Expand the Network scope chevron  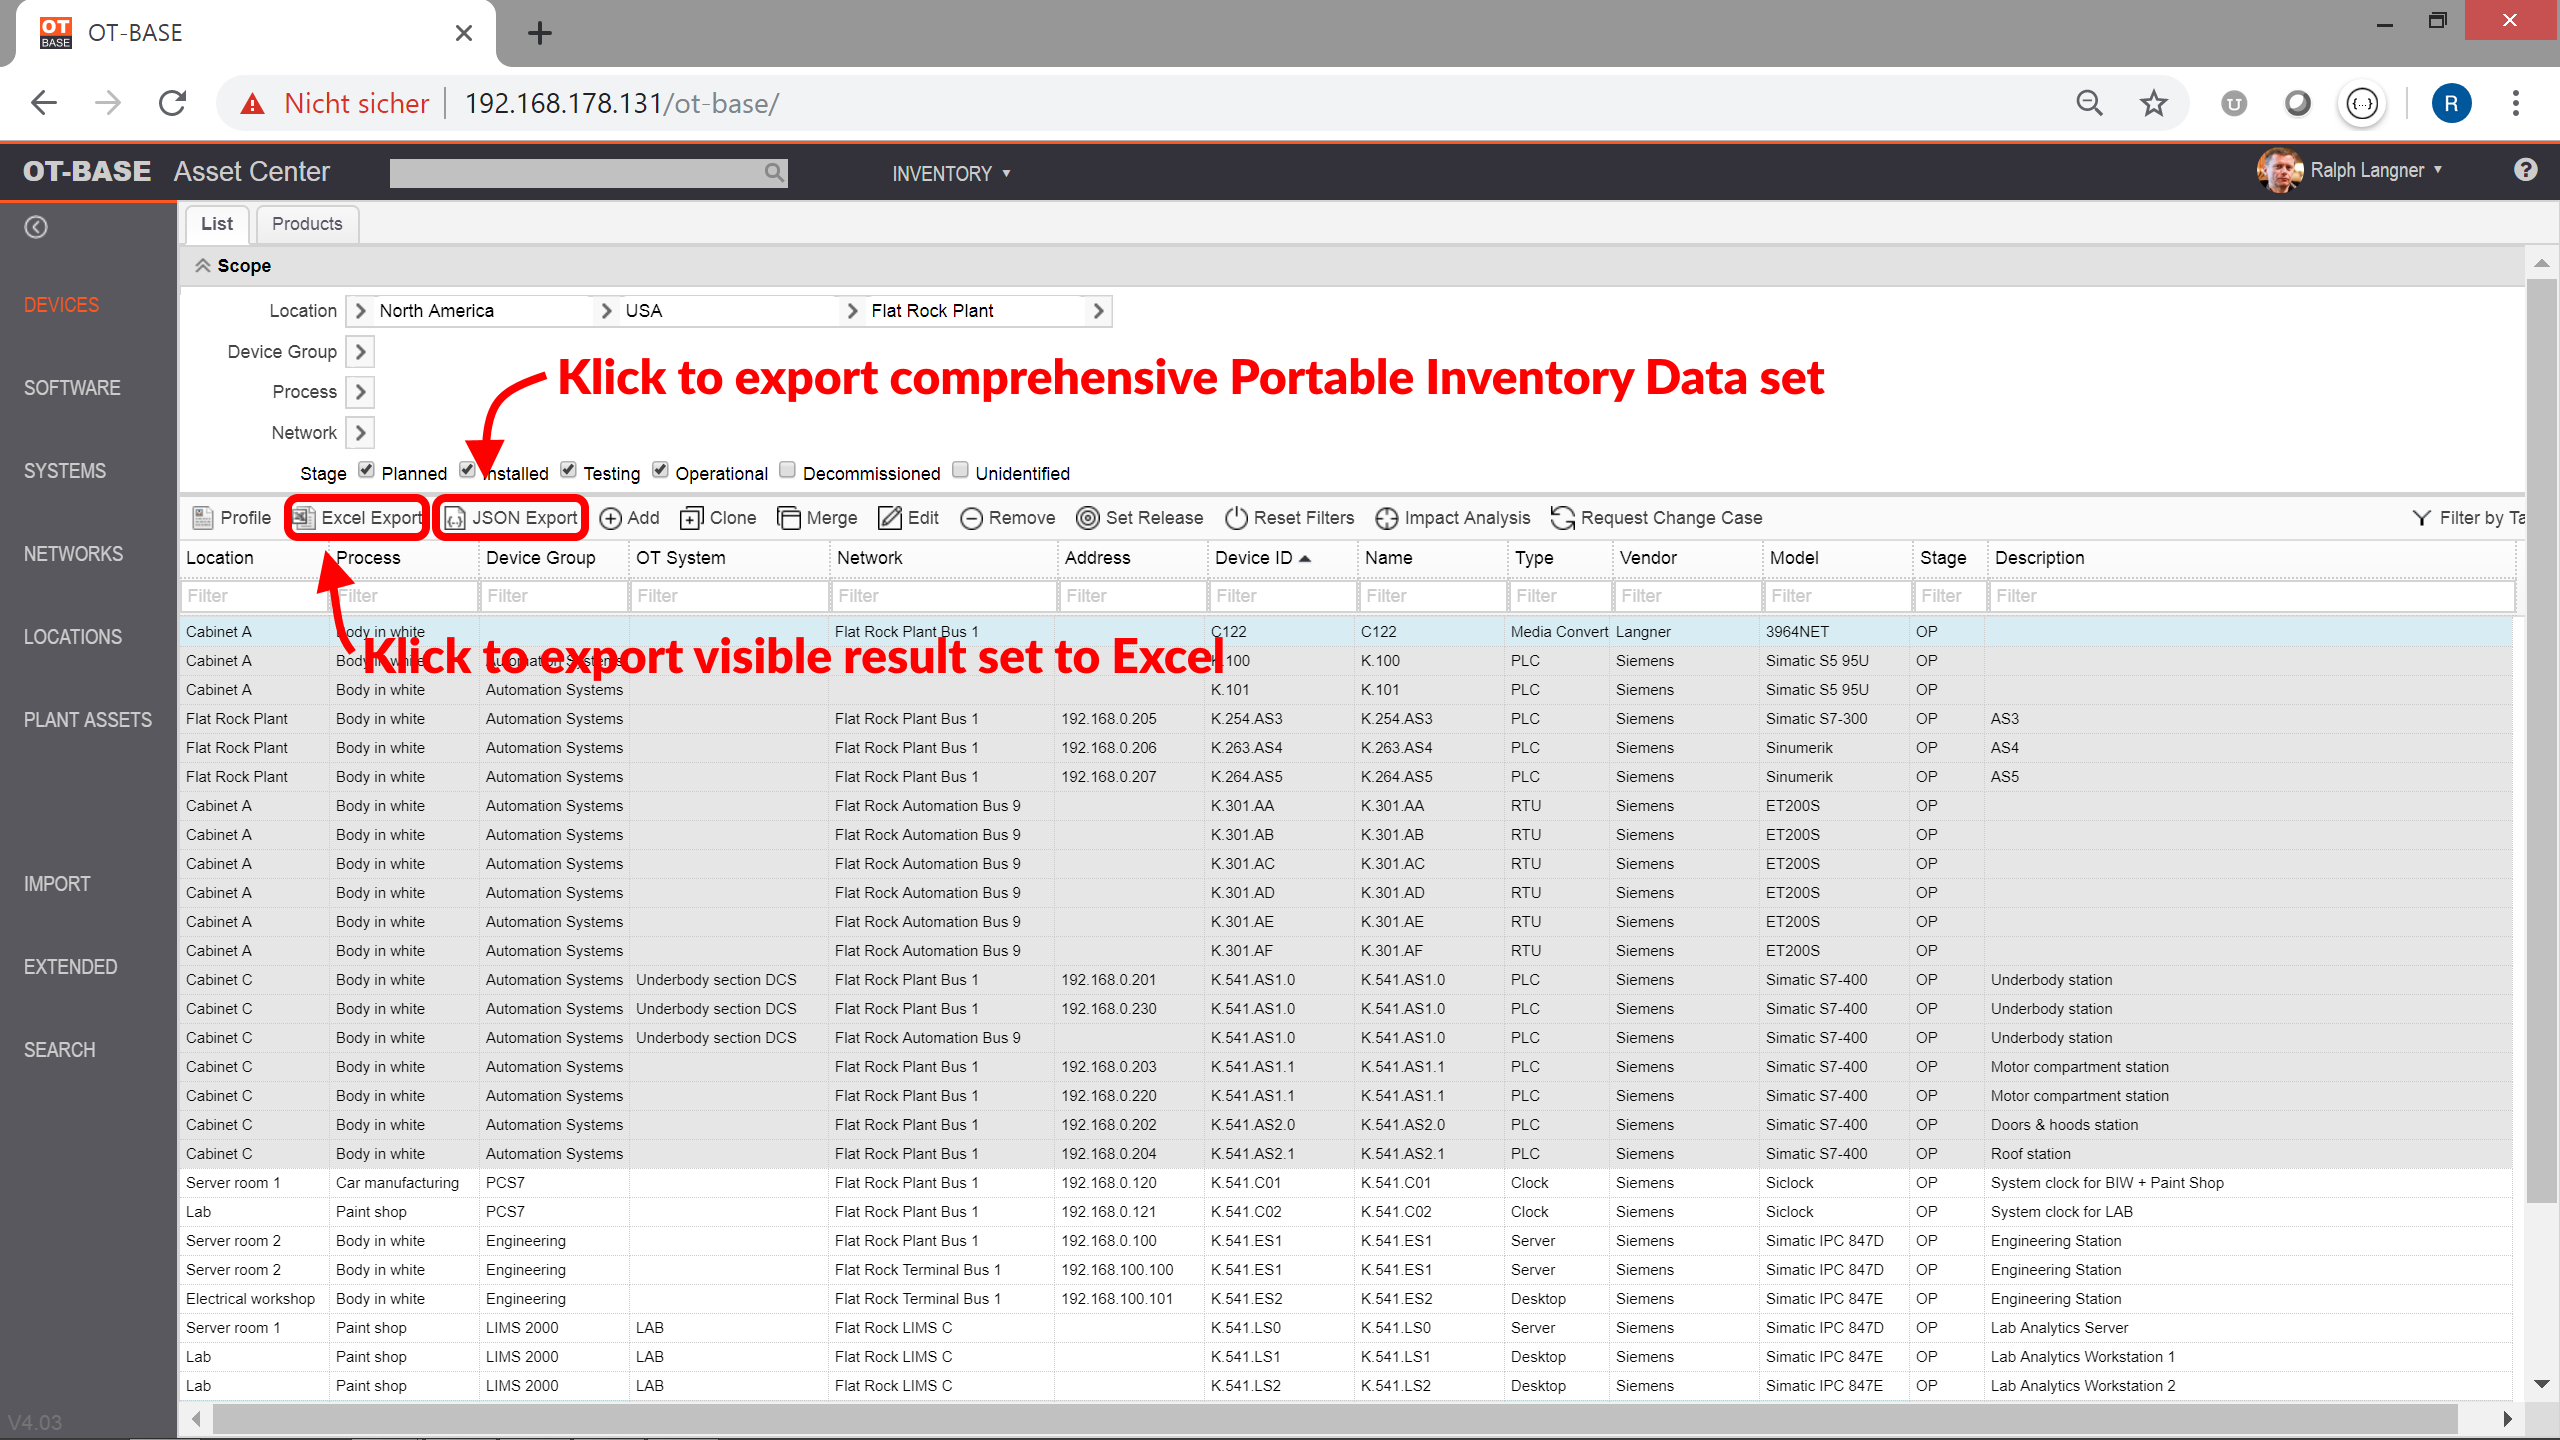click(x=361, y=433)
